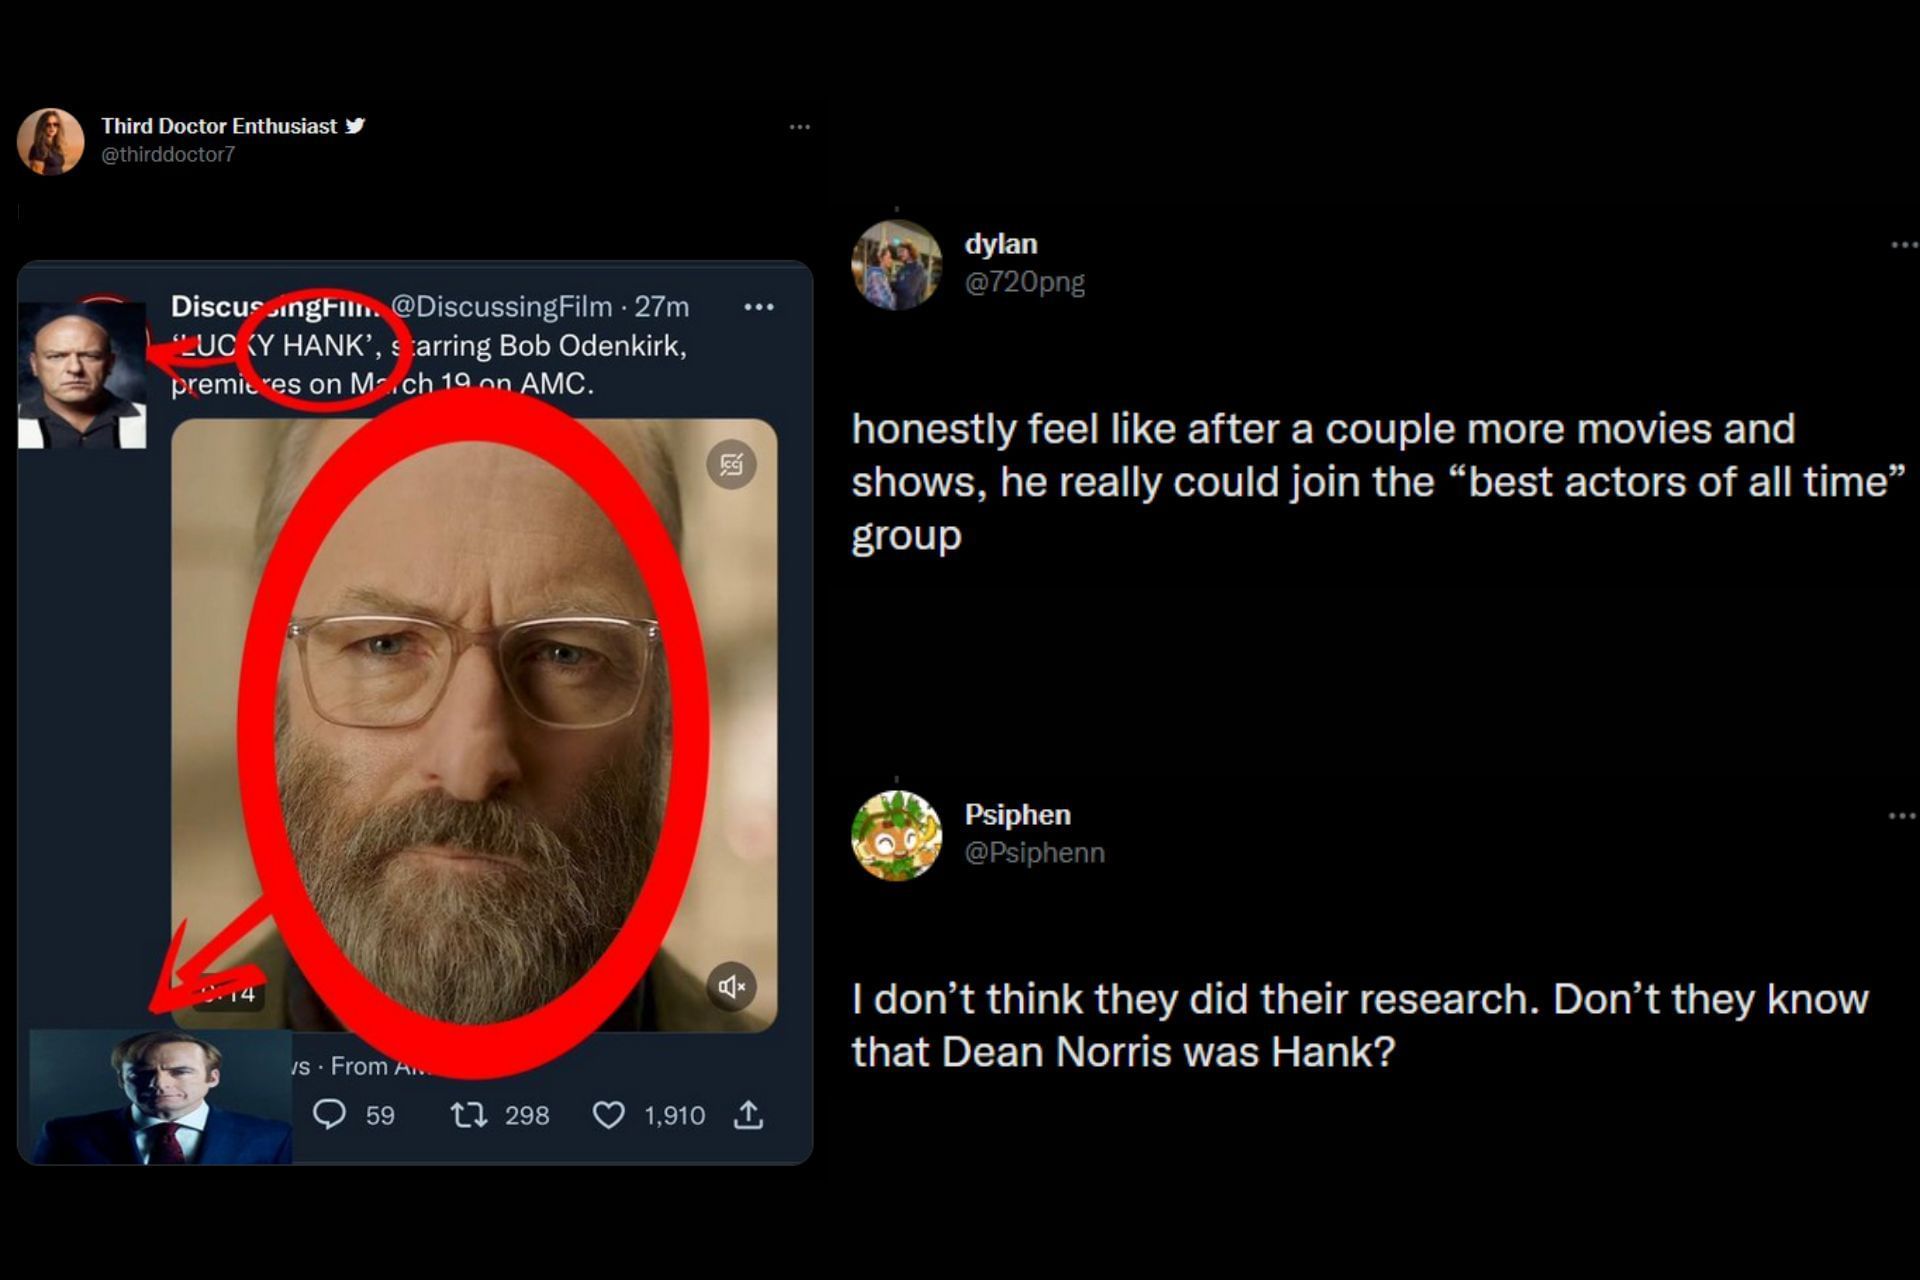The height and width of the screenshot is (1280, 1920).
Task: Click dylan's profile avatar
Action: (896, 264)
